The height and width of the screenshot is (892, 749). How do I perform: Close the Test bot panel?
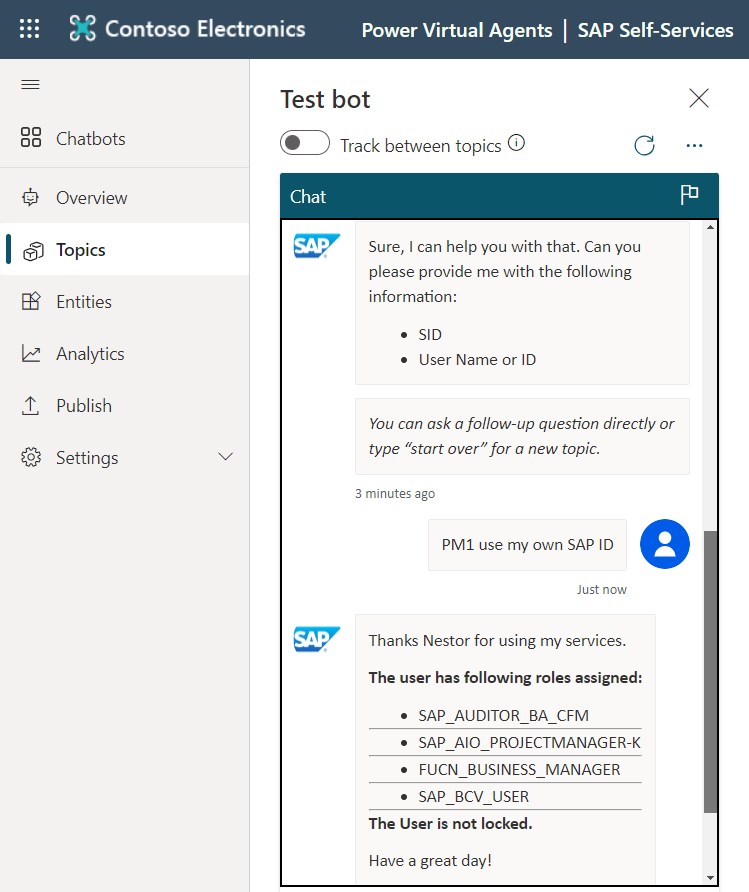click(699, 98)
